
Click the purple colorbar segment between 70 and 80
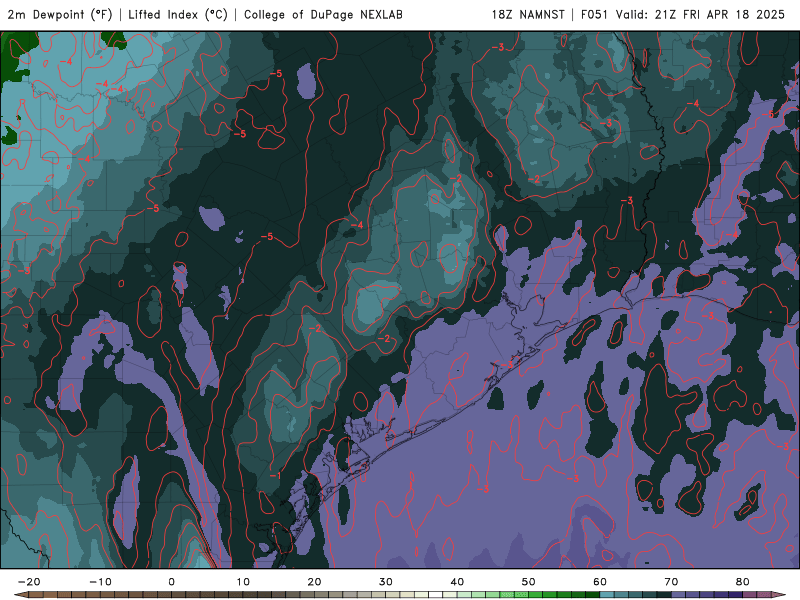pos(707,595)
